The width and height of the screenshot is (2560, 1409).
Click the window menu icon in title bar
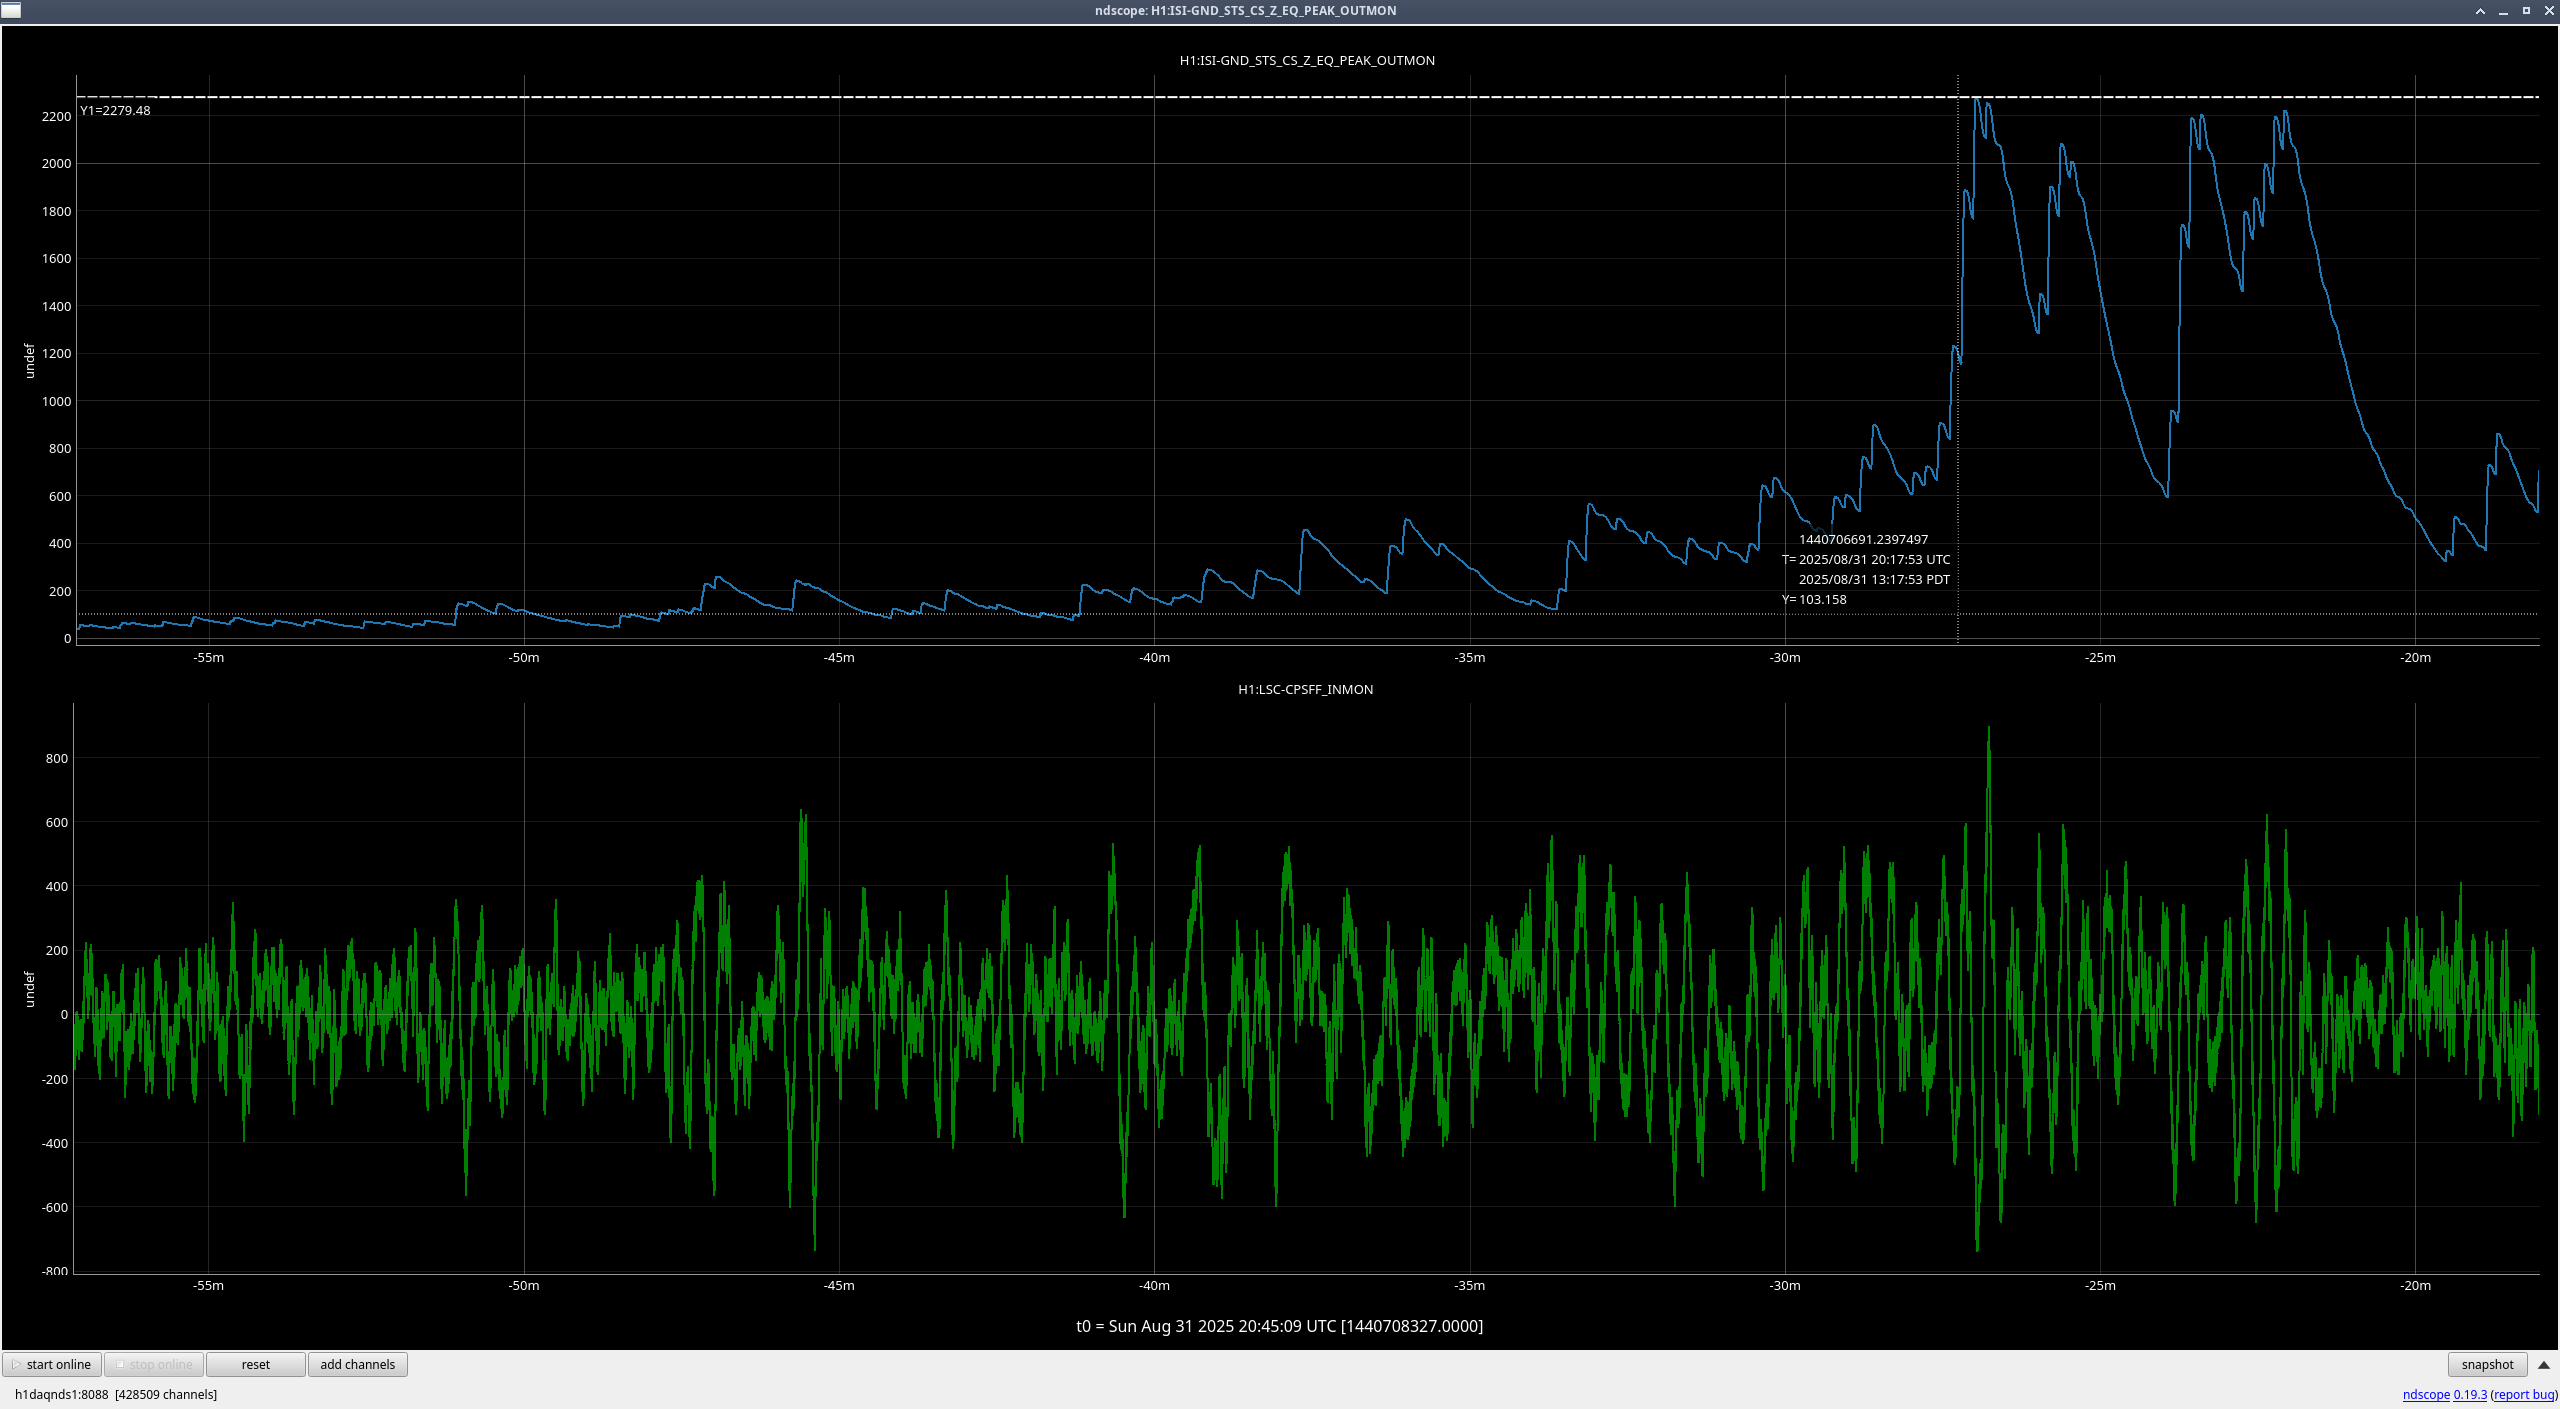pos(10,10)
